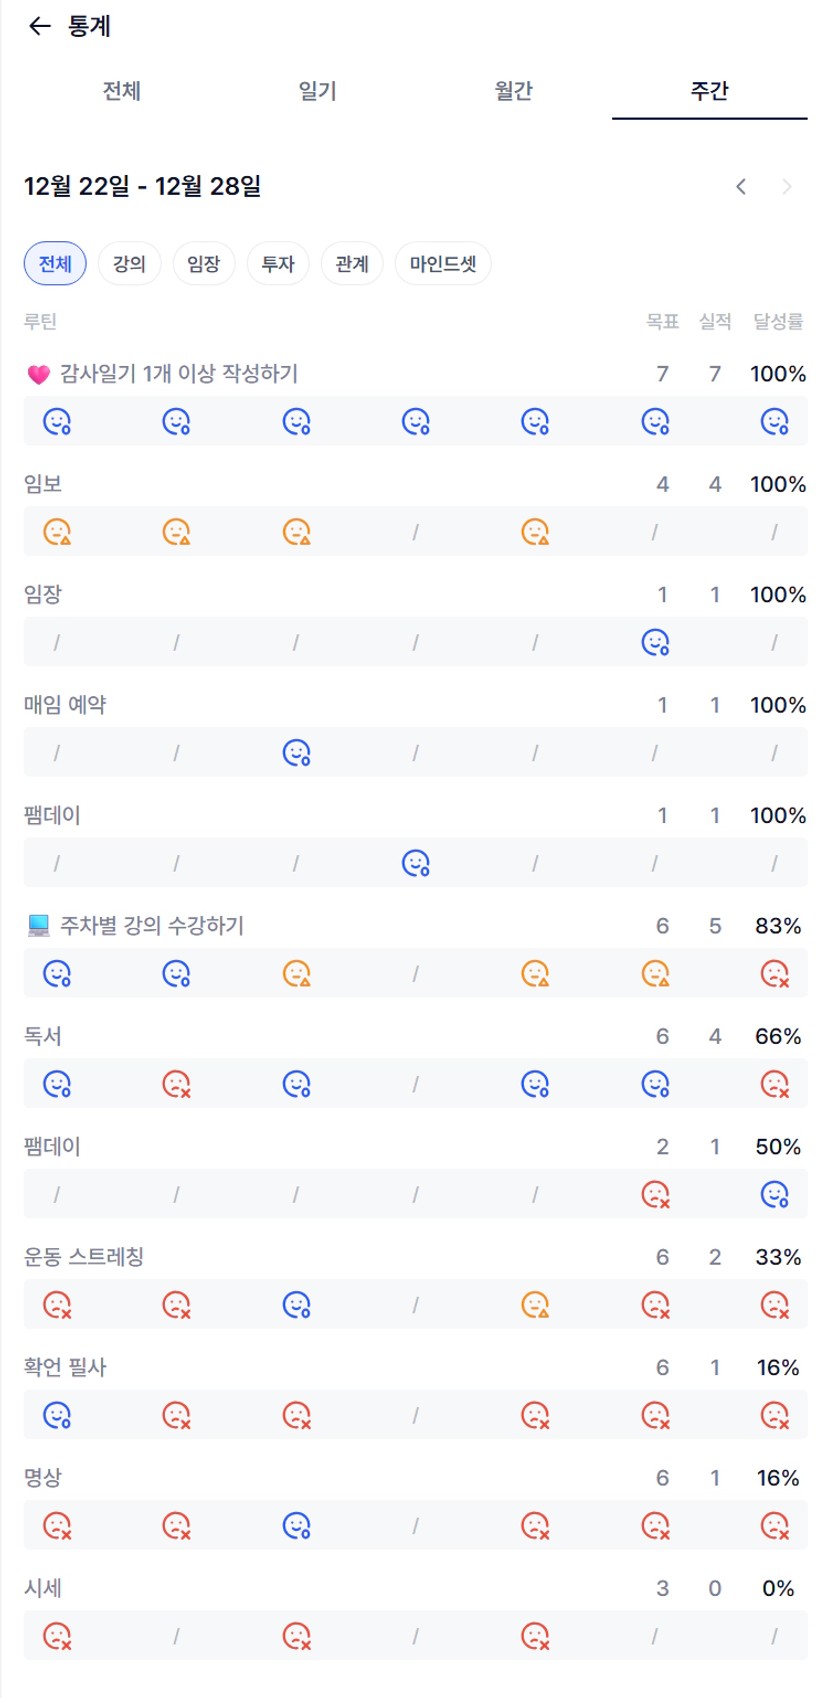Click the orange face in 운동 스트레칭 row
Image resolution: width=827 pixels, height=1698 pixels.
(535, 1305)
